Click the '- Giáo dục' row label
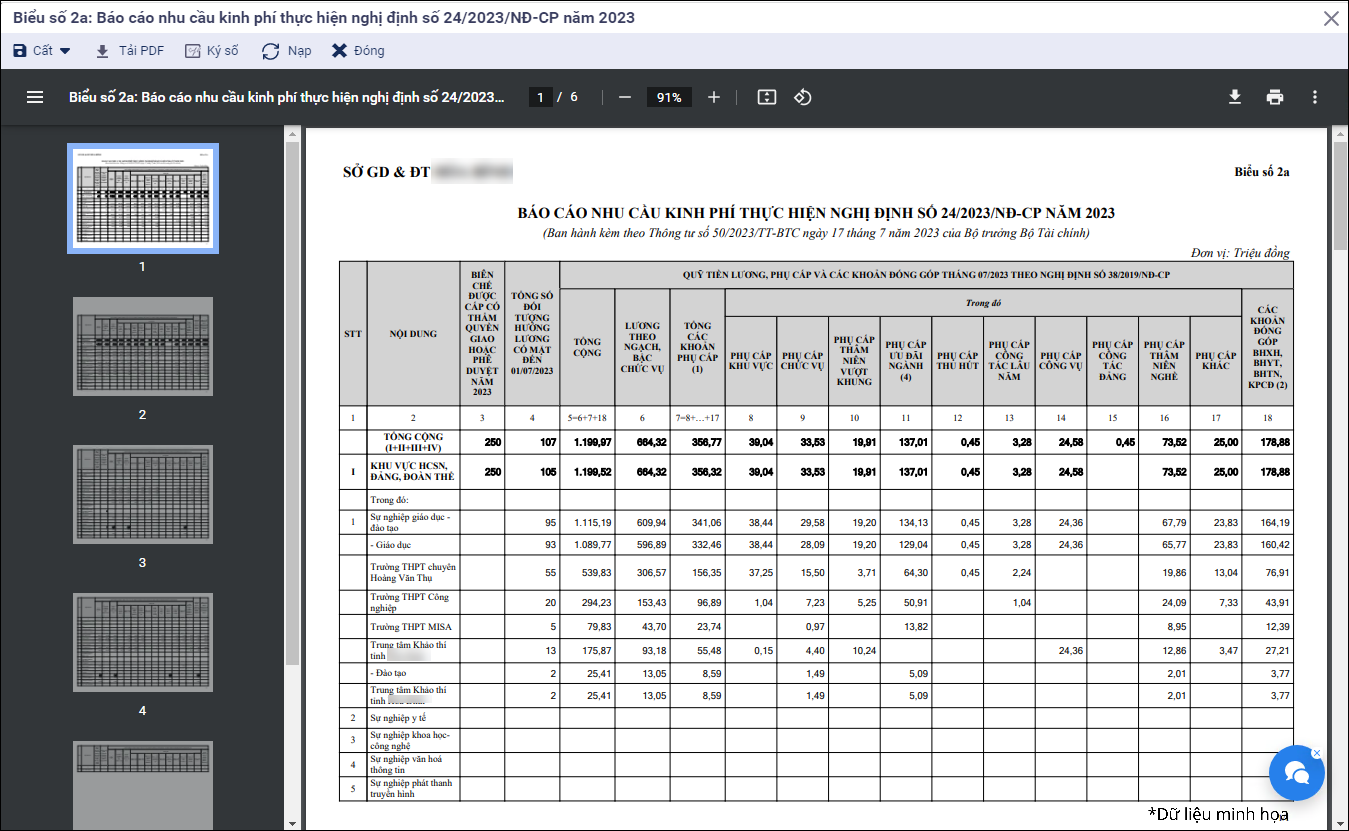The height and width of the screenshot is (831, 1349). click(x=392, y=545)
